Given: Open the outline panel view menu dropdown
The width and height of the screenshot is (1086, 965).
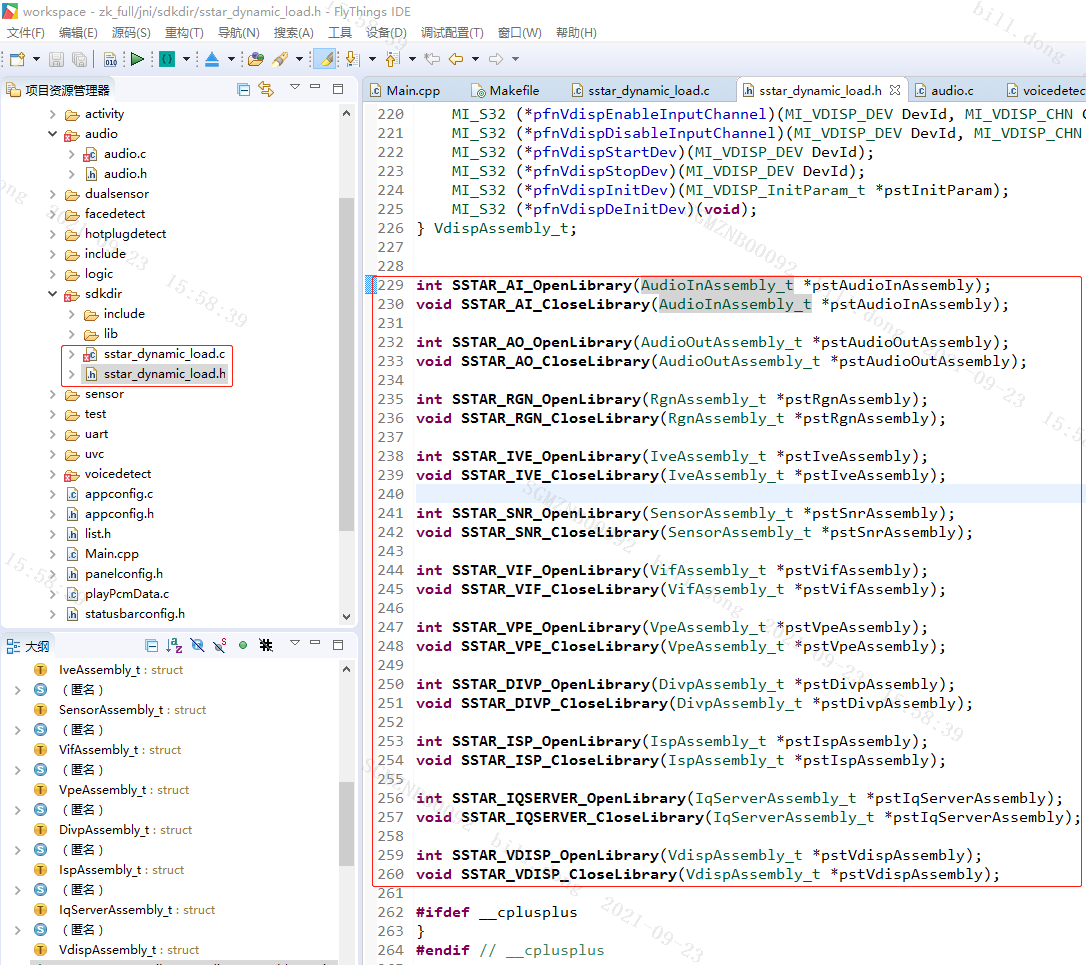Looking at the screenshot, I should tap(295, 646).
